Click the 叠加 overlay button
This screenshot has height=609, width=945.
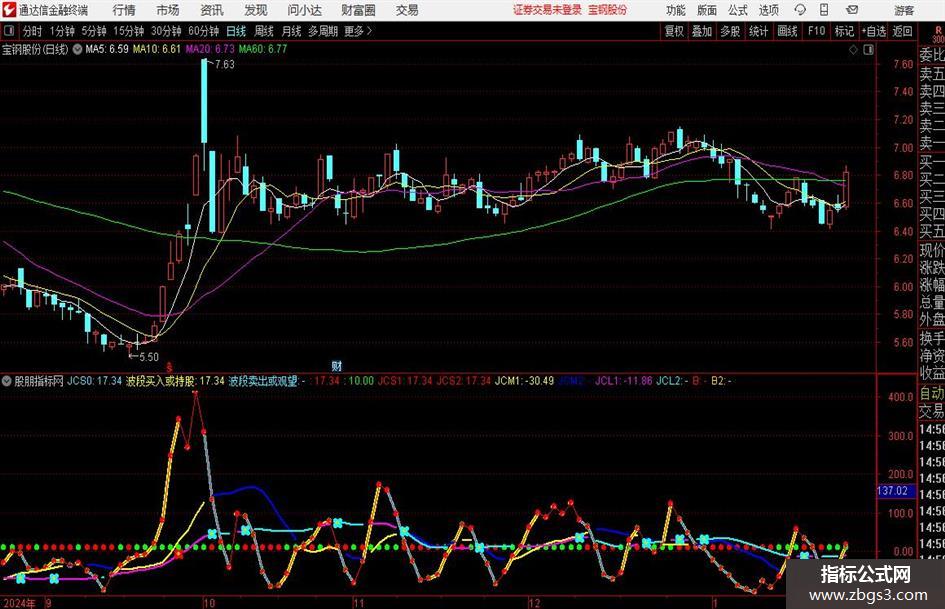702,31
